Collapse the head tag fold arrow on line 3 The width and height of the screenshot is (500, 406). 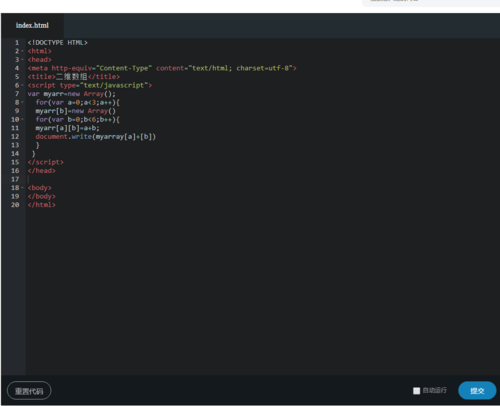(22, 60)
